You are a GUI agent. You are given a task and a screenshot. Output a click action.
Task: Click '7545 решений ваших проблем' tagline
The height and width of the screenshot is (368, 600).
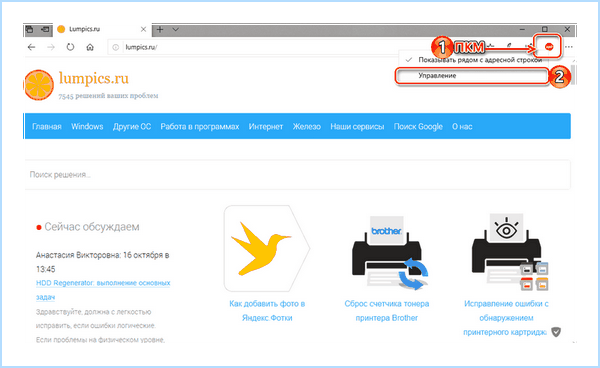(108, 96)
